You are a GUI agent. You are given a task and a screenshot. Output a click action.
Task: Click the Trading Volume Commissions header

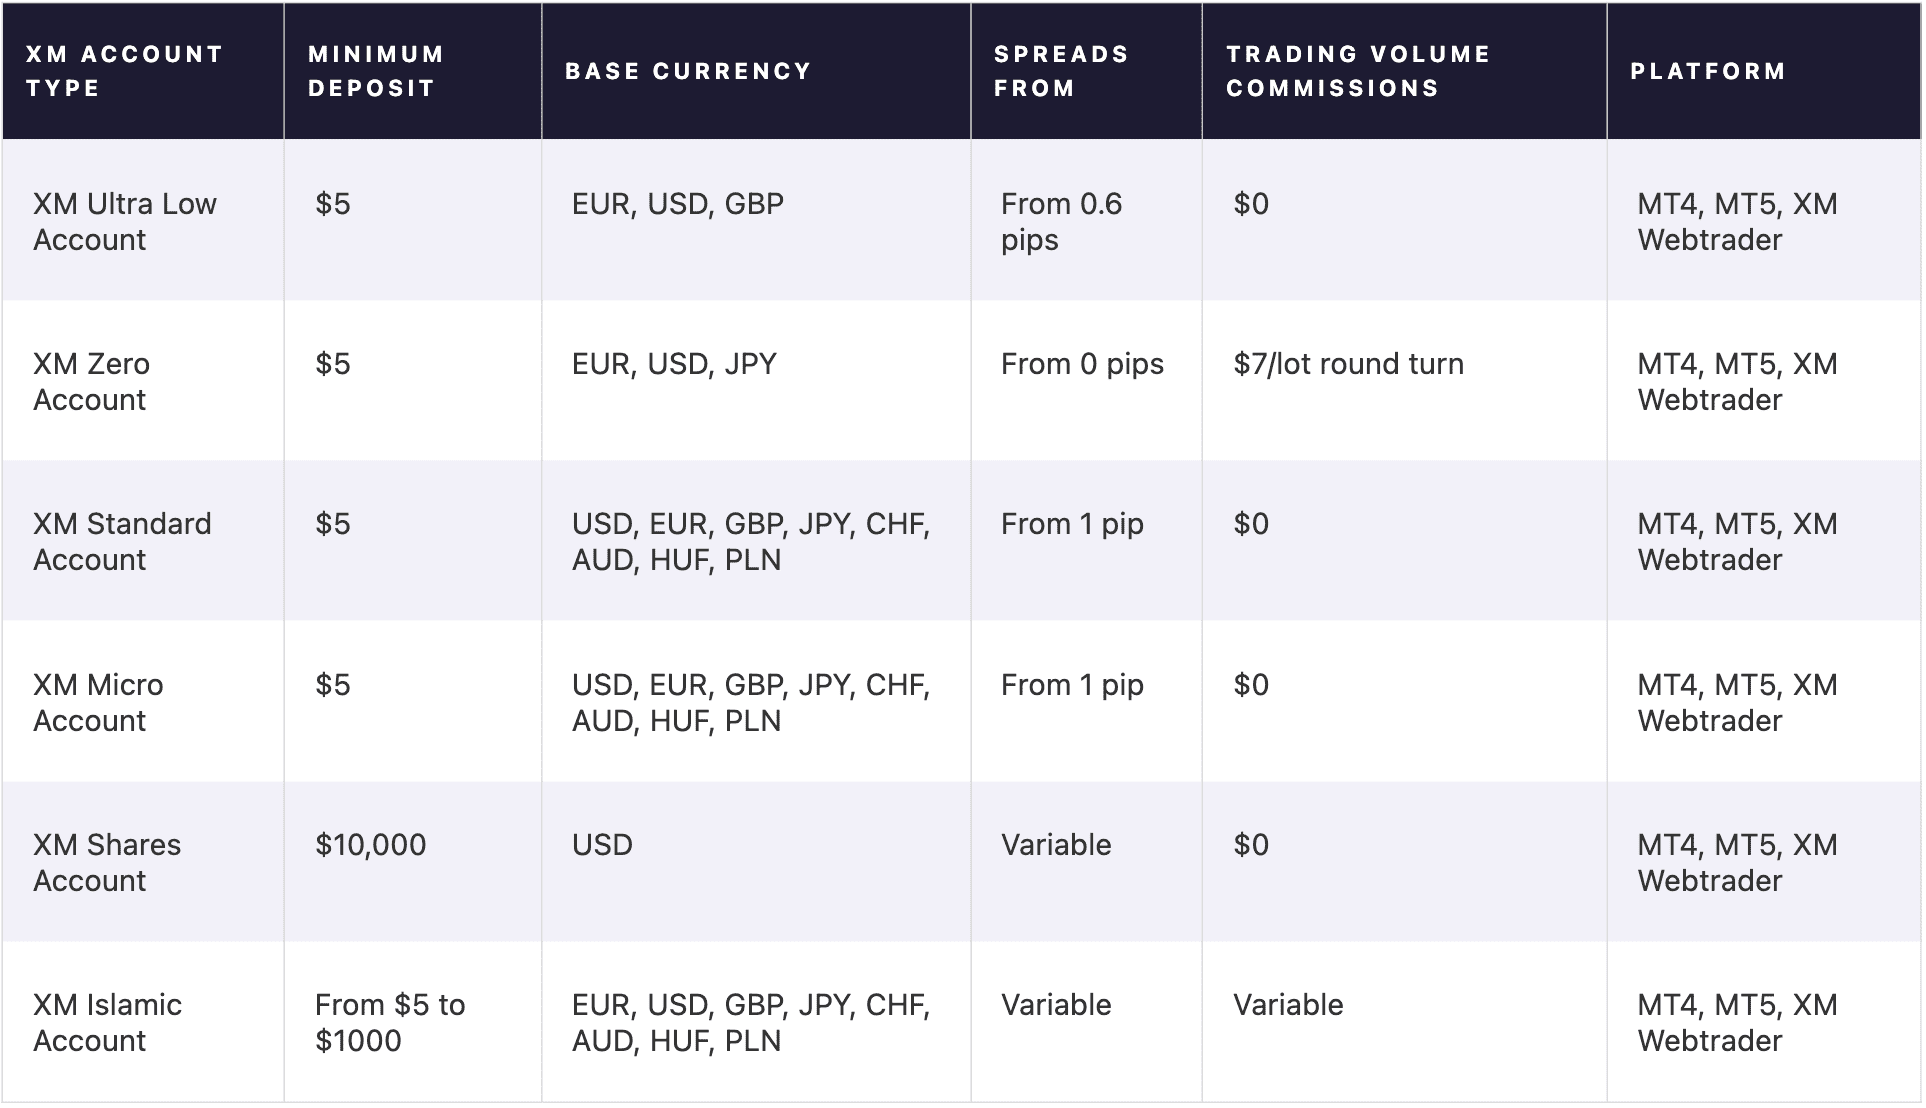click(x=1358, y=71)
